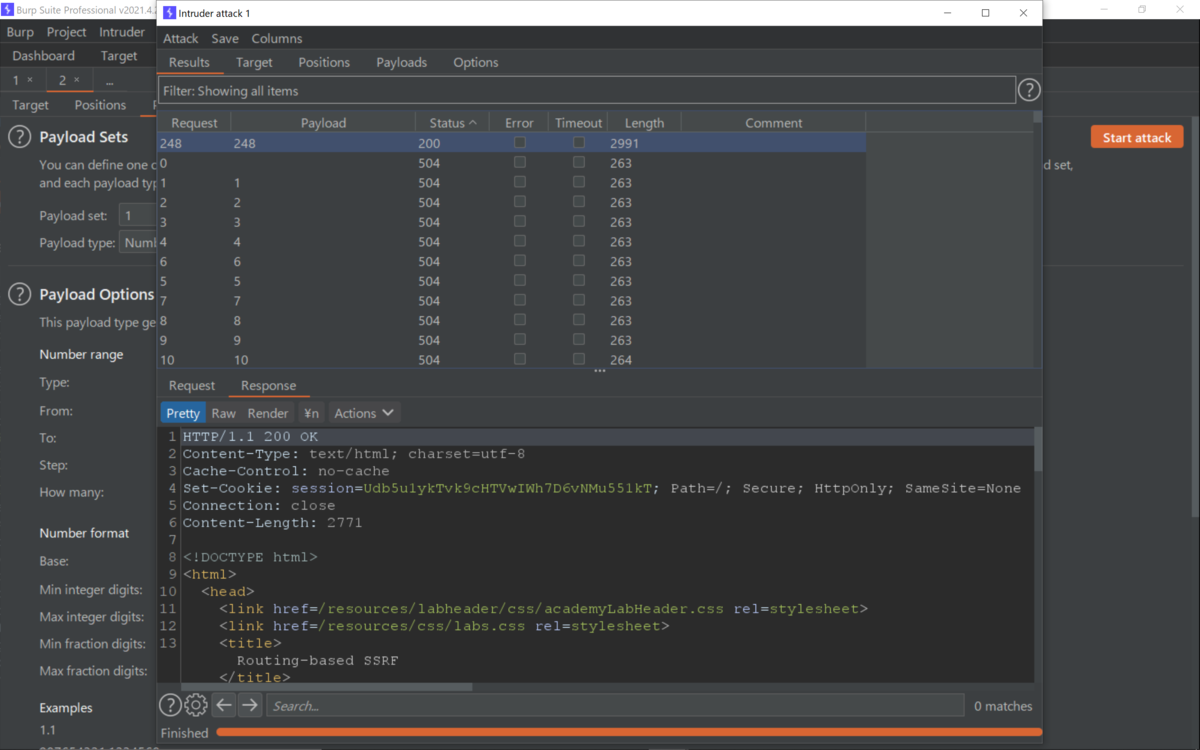
Task: Open Intruder menu in main Burp window
Action: tap(122, 32)
